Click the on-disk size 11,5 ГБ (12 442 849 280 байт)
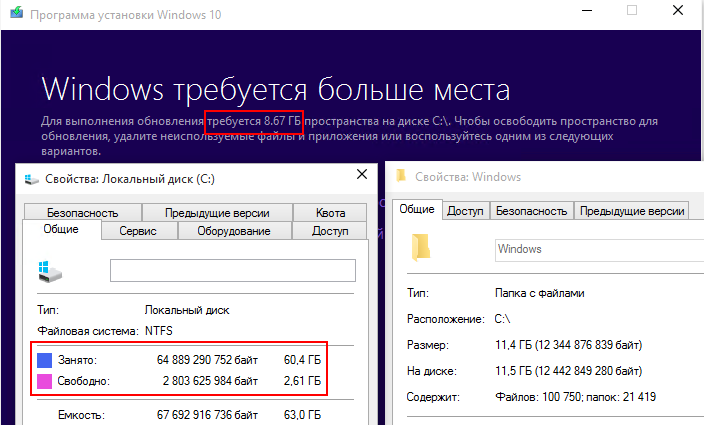This screenshot has height=425, width=704. [x=568, y=371]
